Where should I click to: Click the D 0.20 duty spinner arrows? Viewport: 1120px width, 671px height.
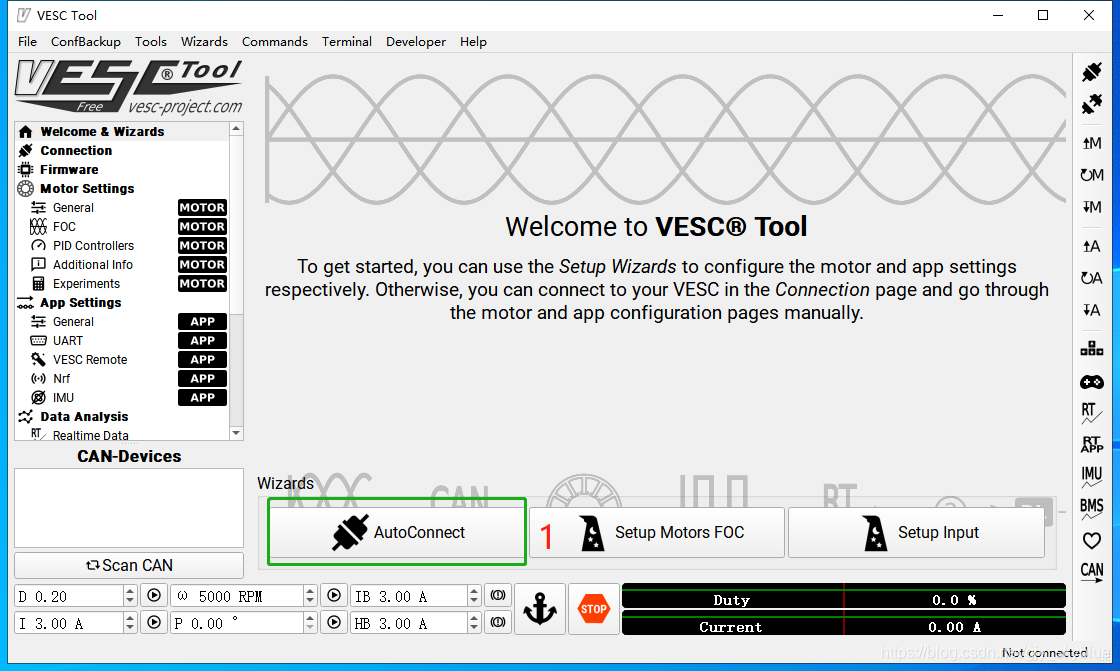pos(129,595)
